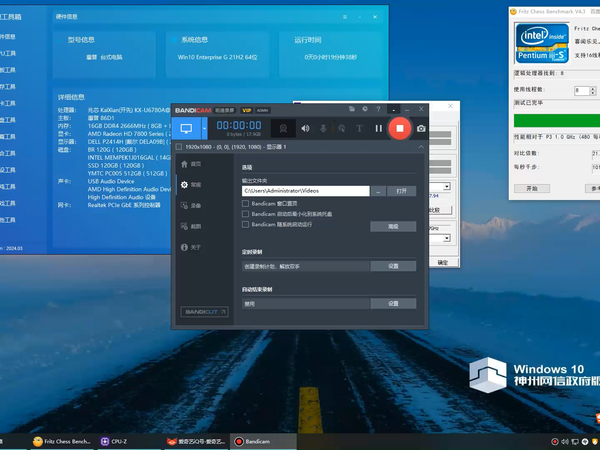This screenshot has height=450, width=600.
Task: Open the Home tab in Bandicam sidebar
Action: point(191,164)
